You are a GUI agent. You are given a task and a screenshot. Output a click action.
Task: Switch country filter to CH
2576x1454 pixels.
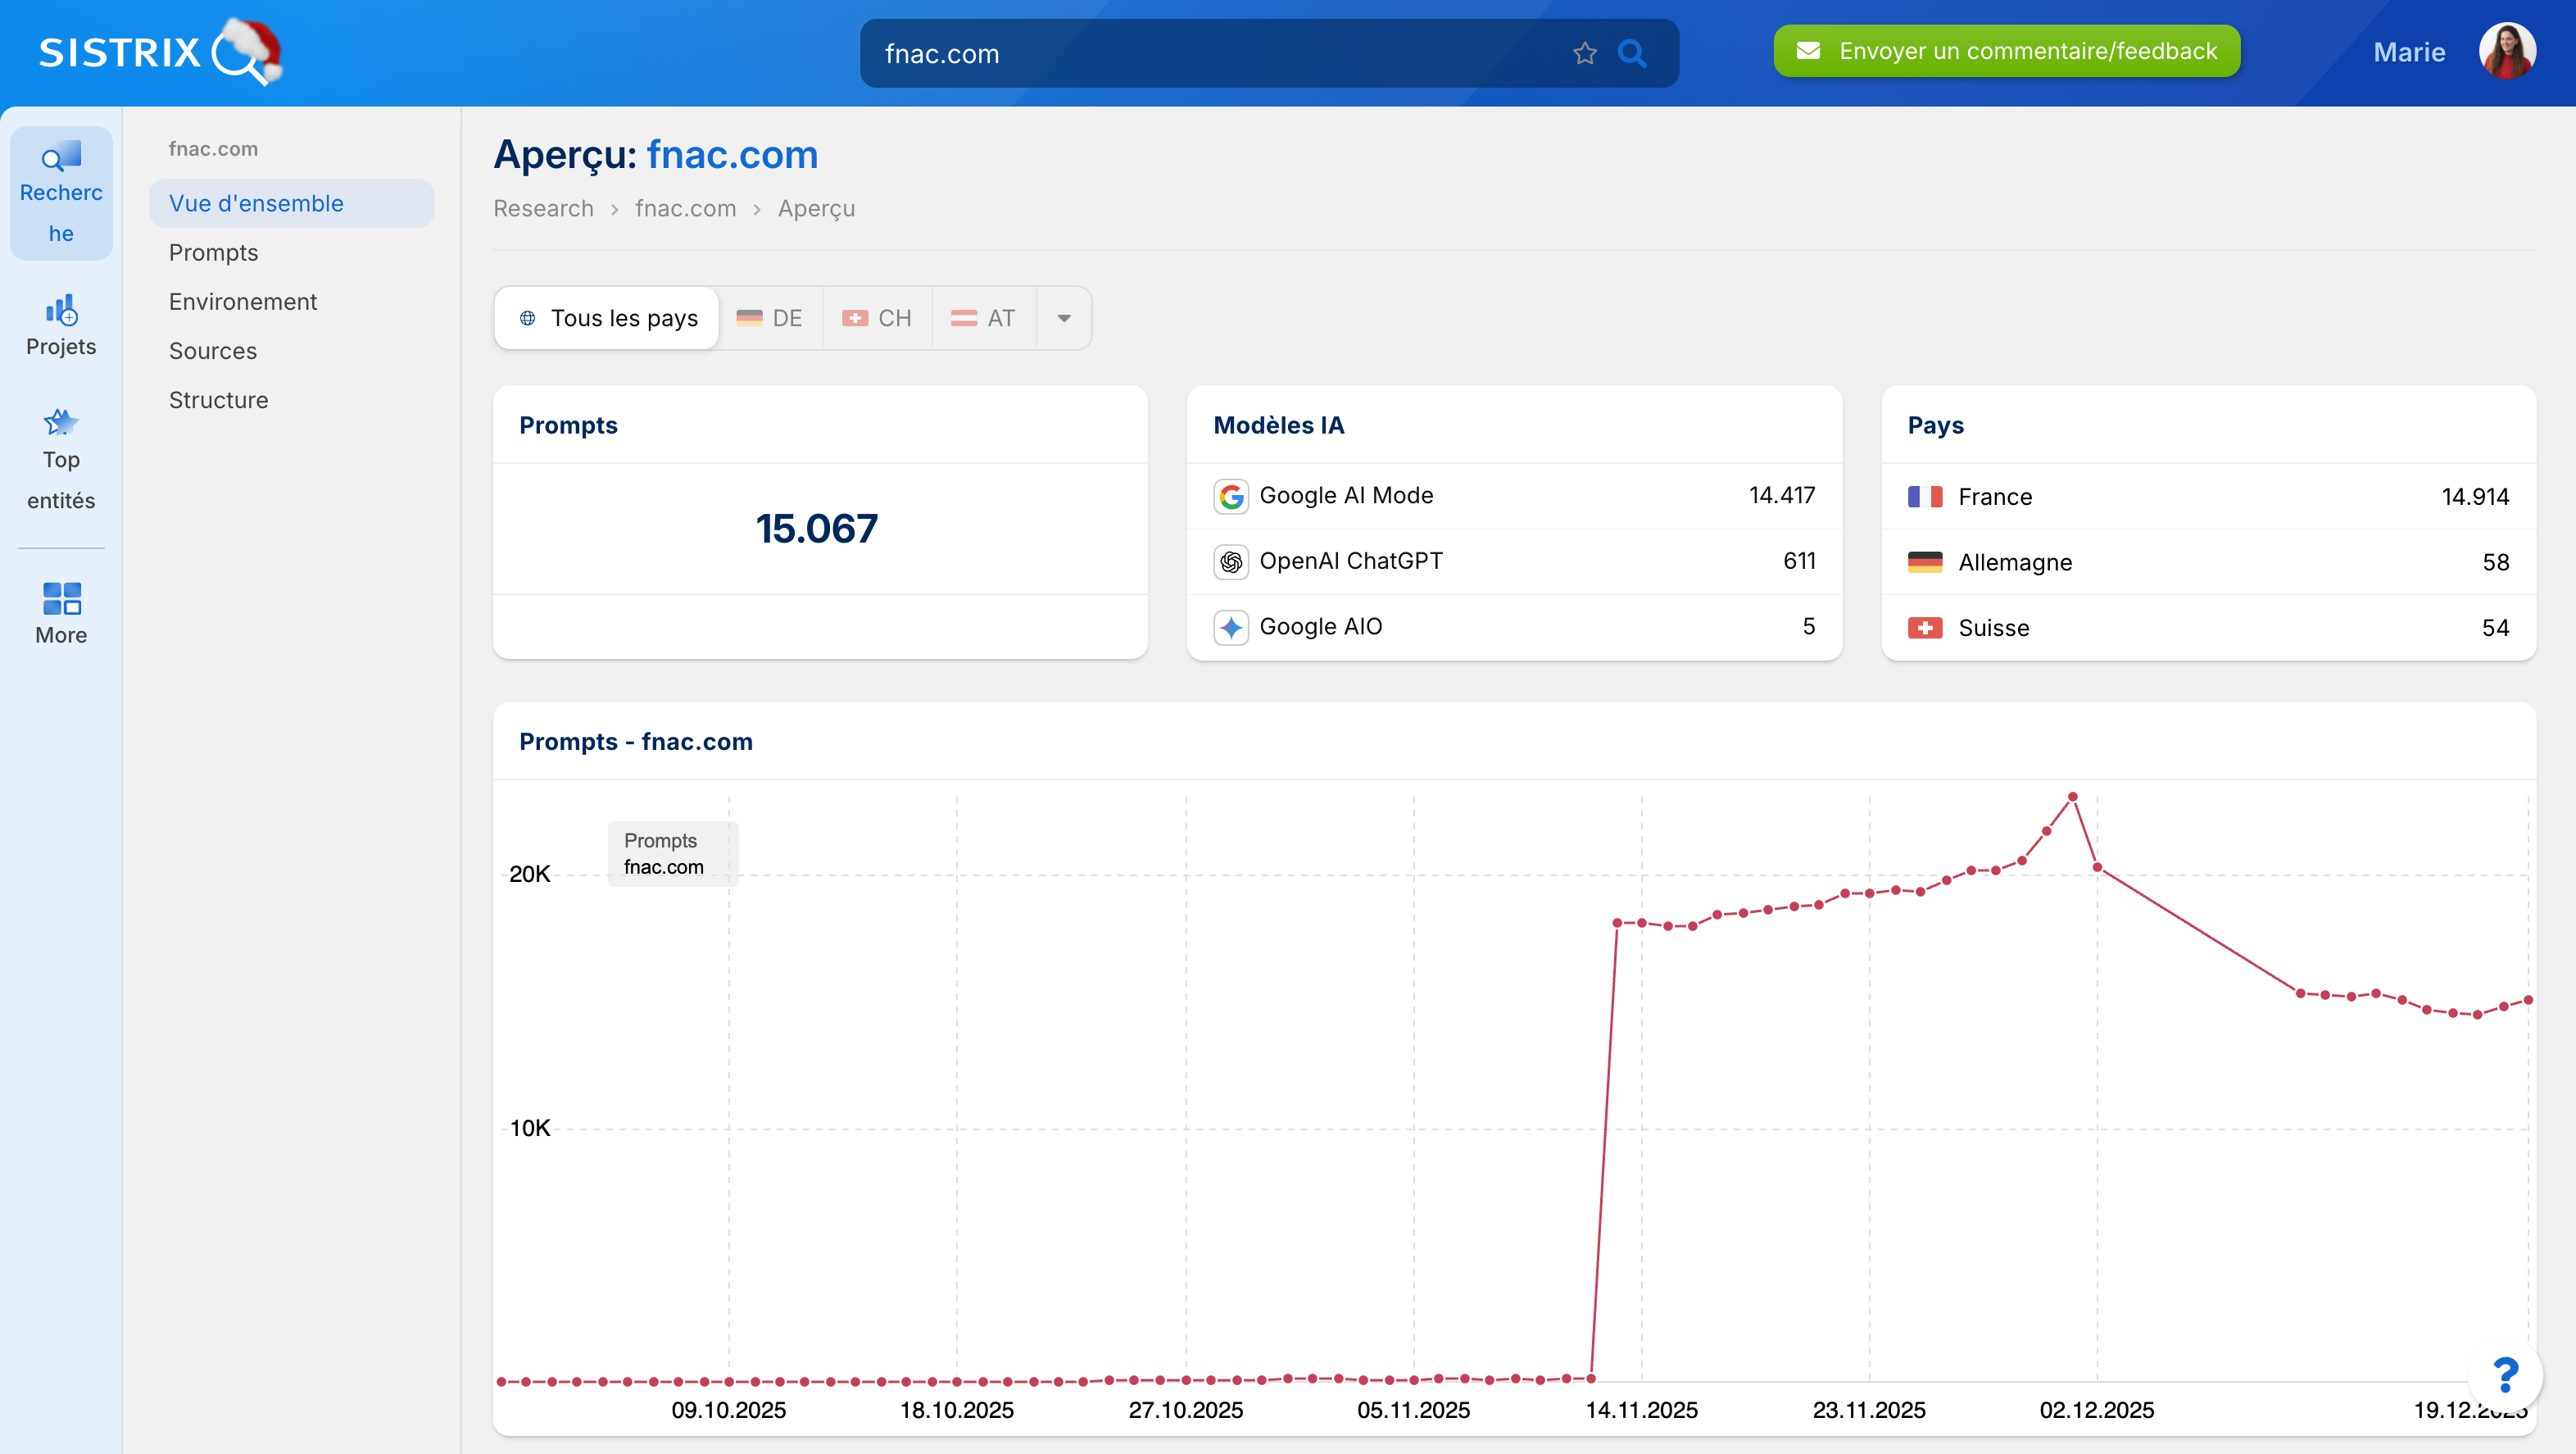click(877, 318)
